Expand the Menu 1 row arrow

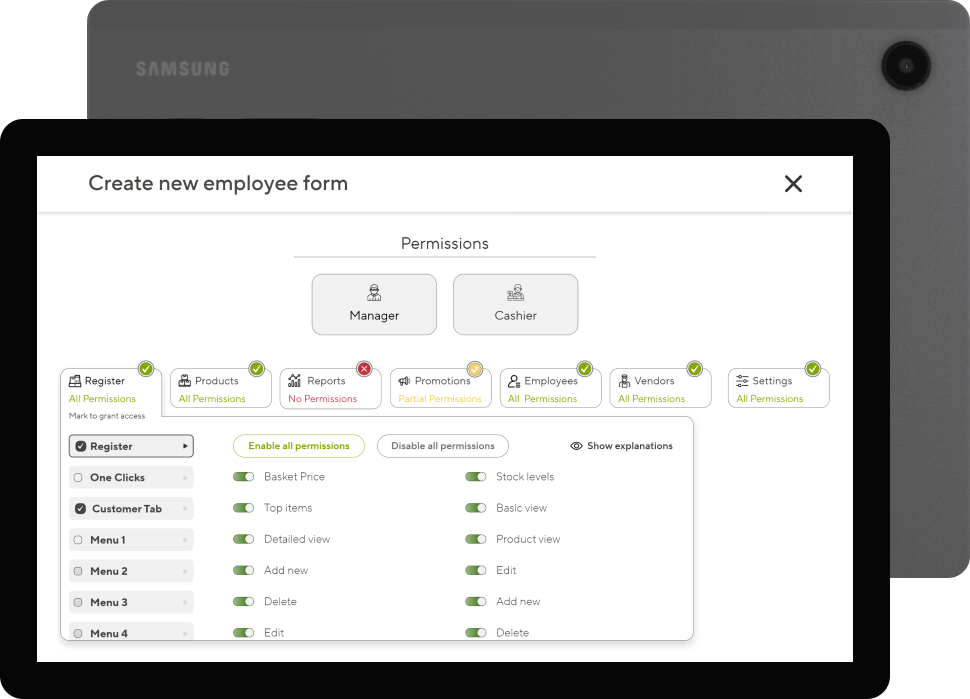[185, 540]
